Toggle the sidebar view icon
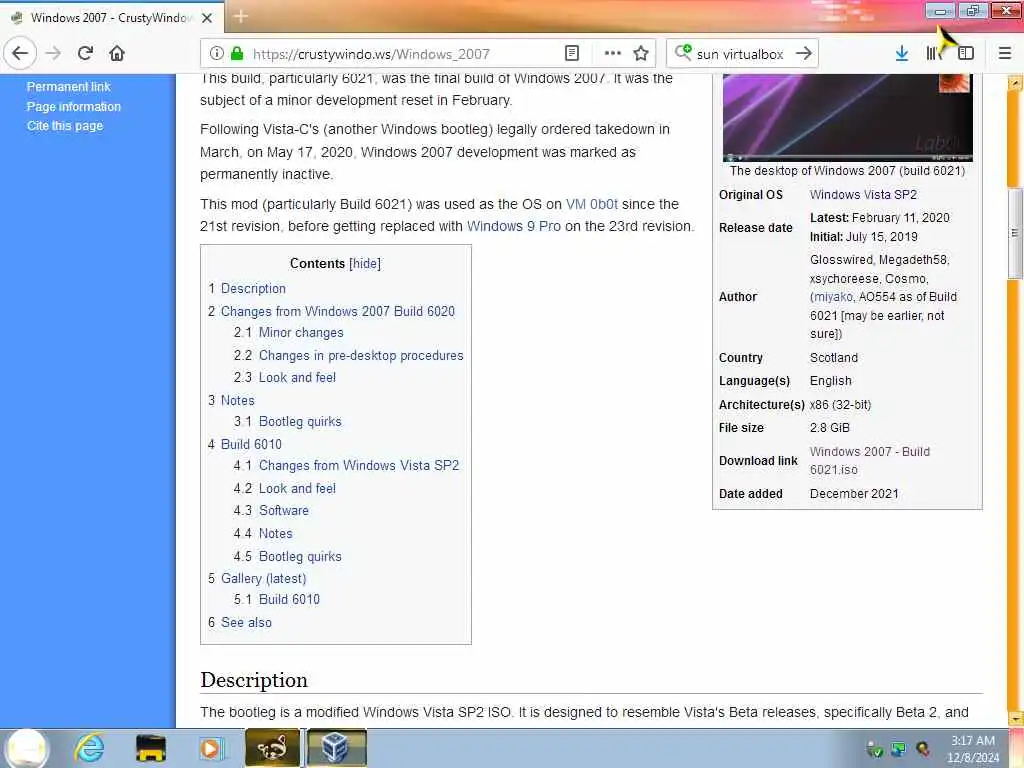Viewport: 1024px width, 768px height. tap(965, 54)
